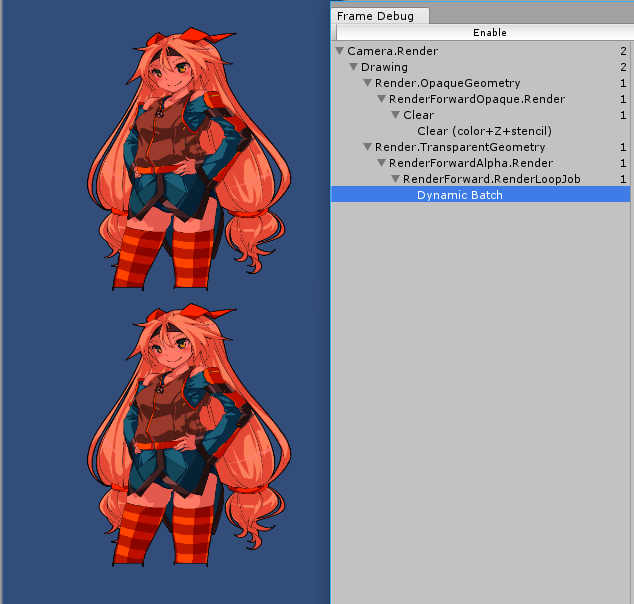Collapse the Clear parent node arrow
Image resolution: width=634 pixels, height=604 pixels.
[x=396, y=115]
